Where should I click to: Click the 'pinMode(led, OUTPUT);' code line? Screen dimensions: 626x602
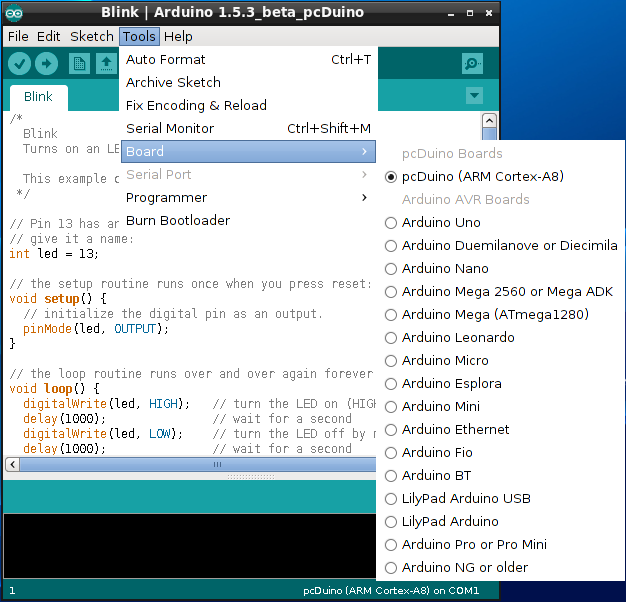pyautogui.click(x=96, y=329)
